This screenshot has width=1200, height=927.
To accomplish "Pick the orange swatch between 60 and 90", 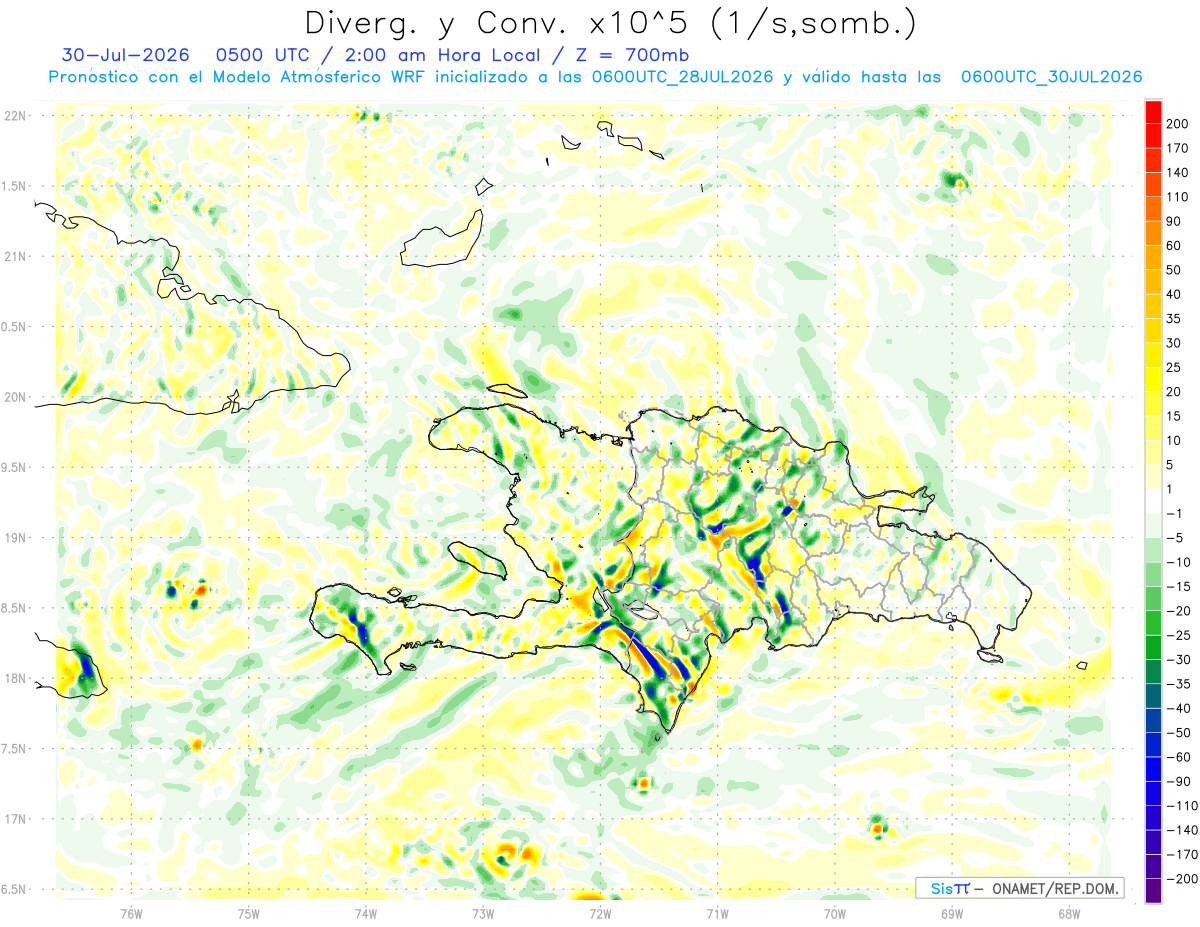I will point(1153,233).
